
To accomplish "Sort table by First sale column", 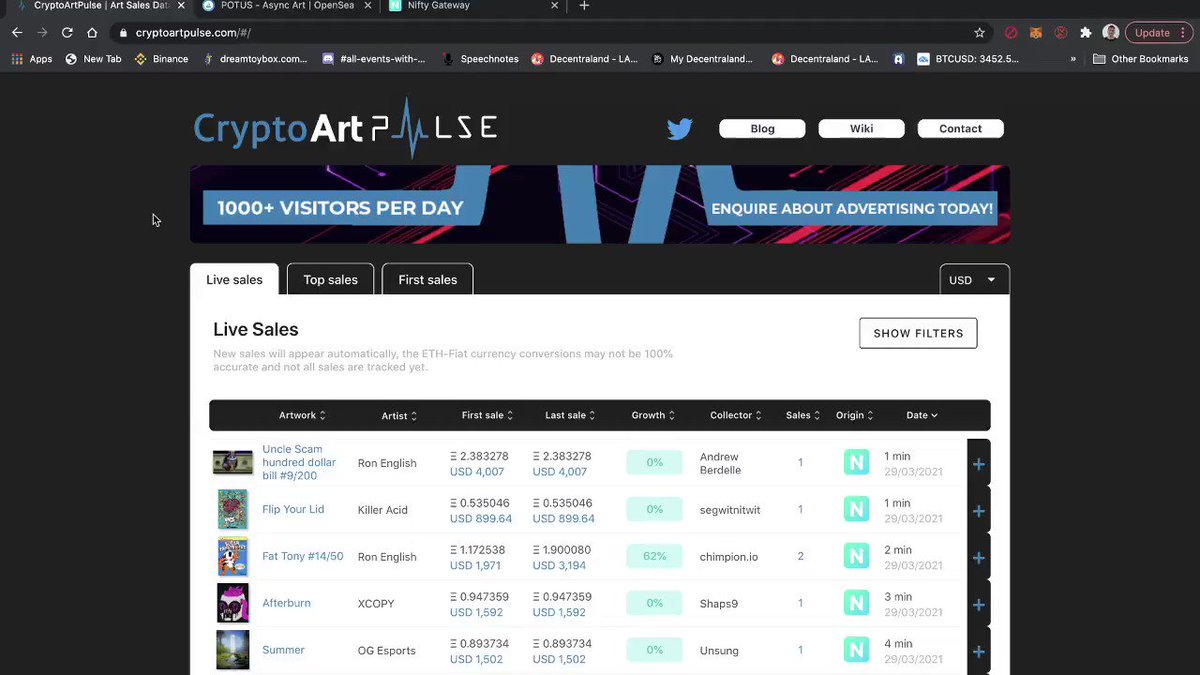I will pyautogui.click(x=488, y=415).
